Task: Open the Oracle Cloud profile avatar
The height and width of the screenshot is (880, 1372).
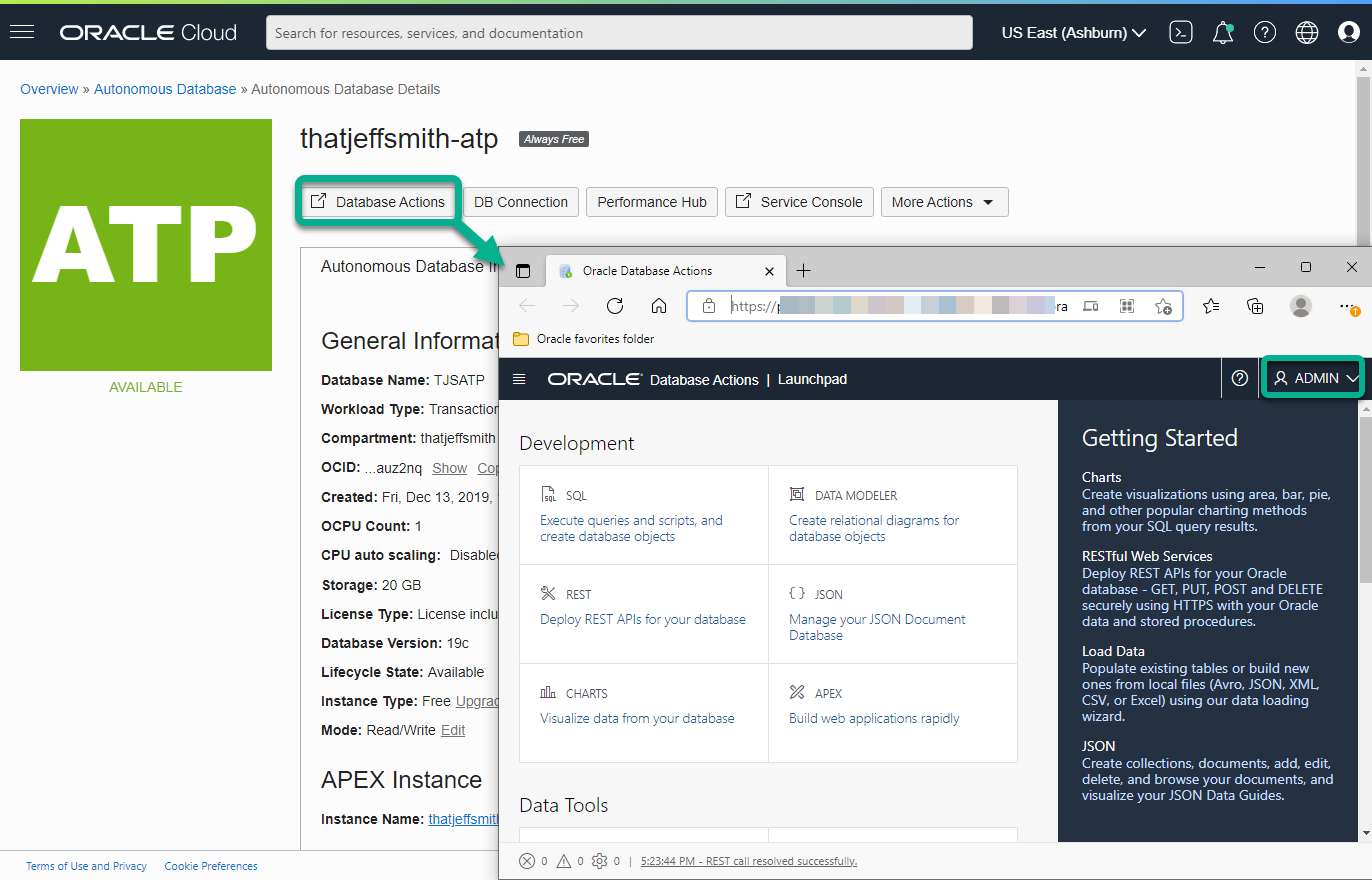Action: coord(1349,33)
